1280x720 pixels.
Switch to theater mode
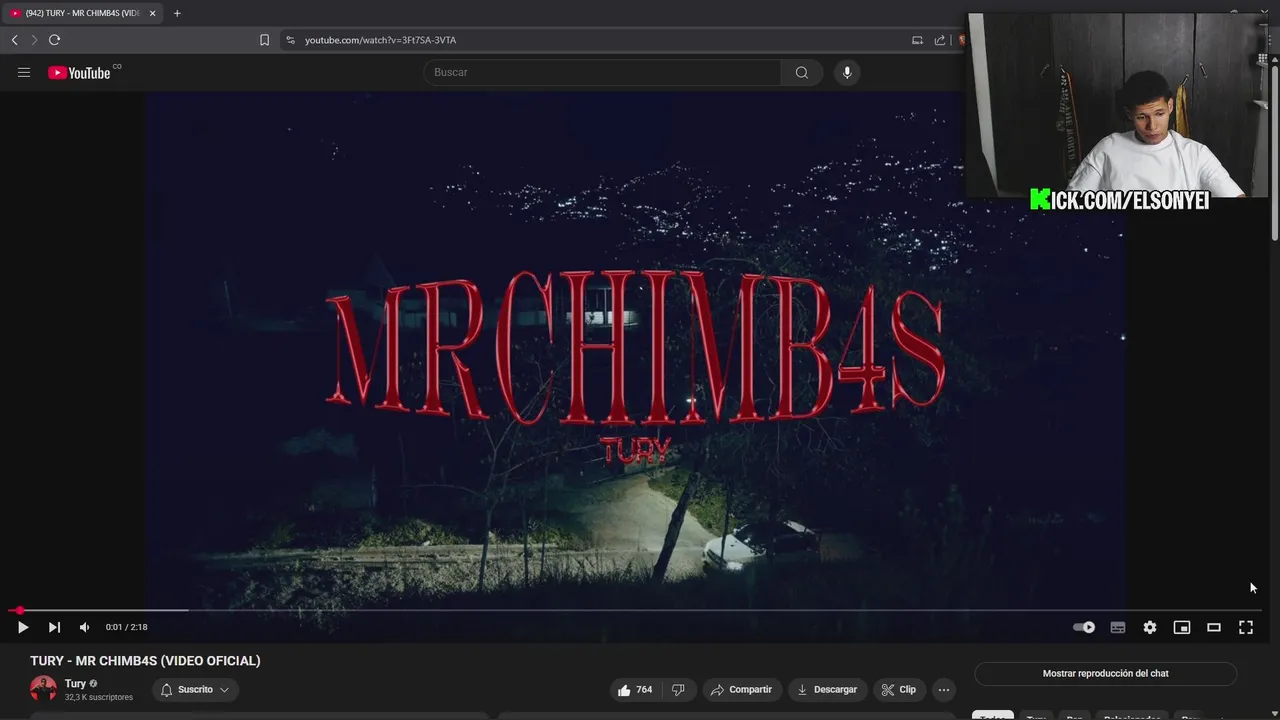pyautogui.click(x=1214, y=627)
